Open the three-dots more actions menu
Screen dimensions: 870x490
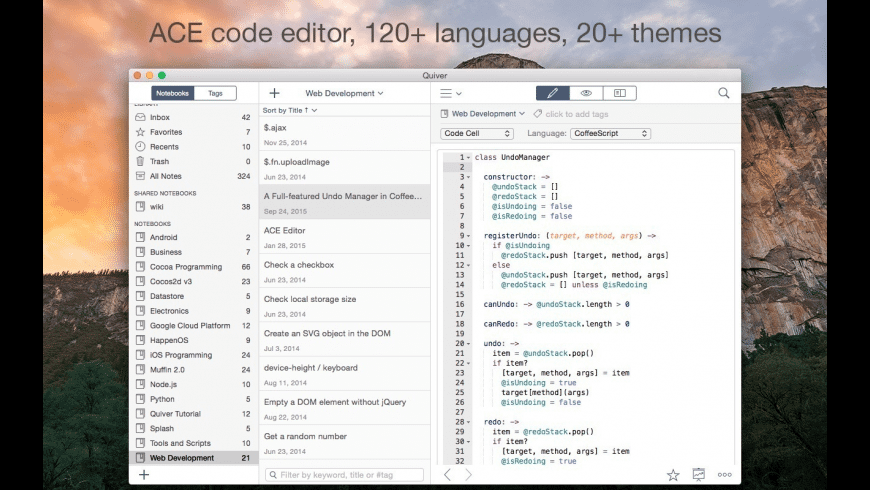(x=725, y=475)
